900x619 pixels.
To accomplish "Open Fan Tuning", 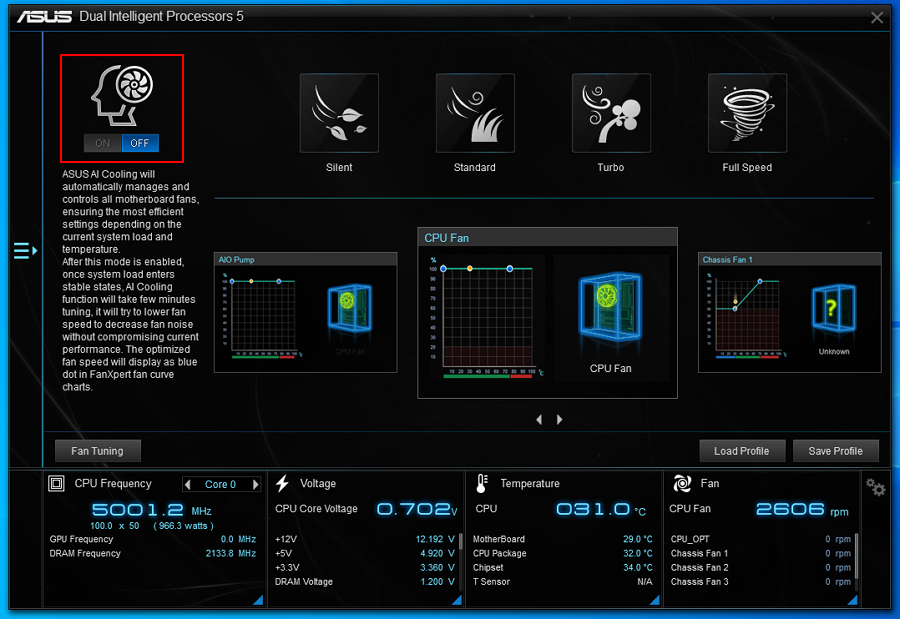I will [x=98, y=451].
